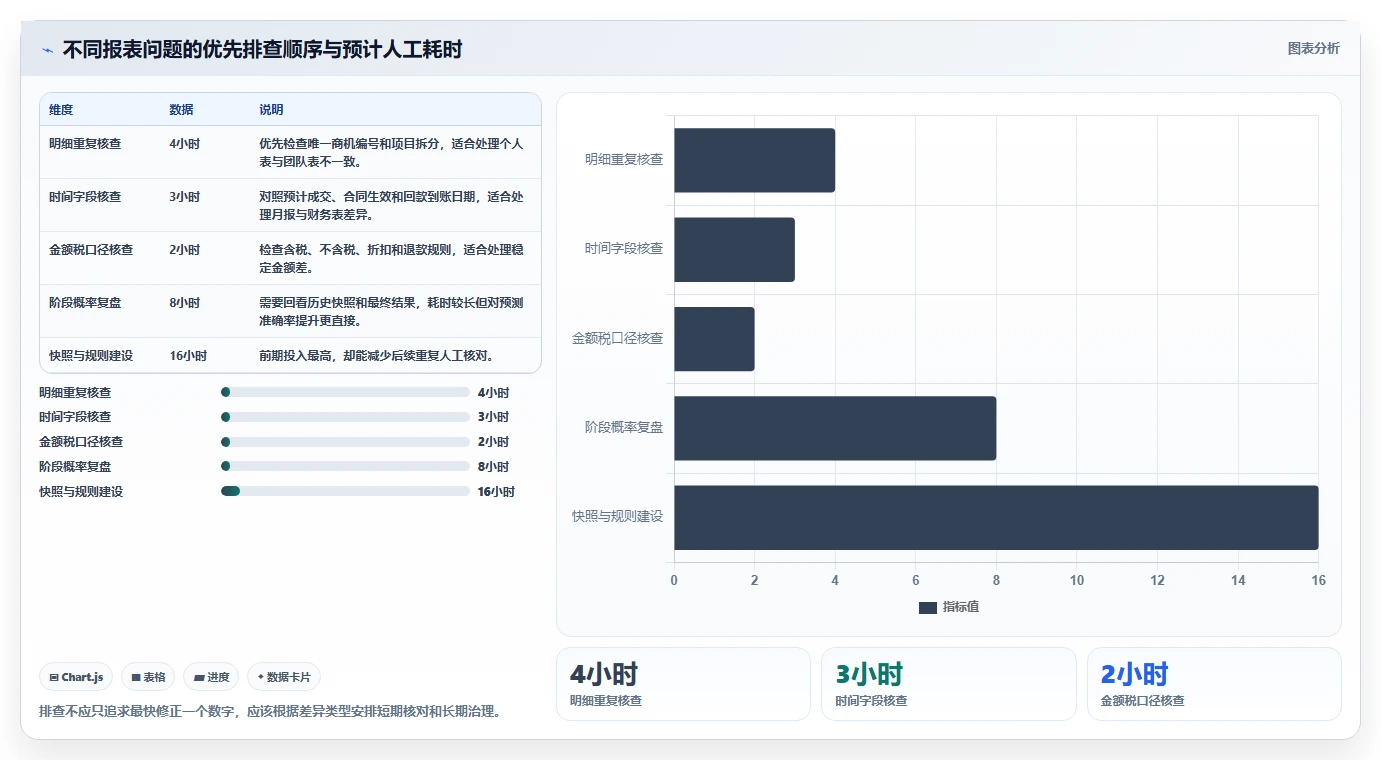This screenshot has height=760, width=1381.
Task: Click description starting 优先检查唯一商机编号
Action: point(391,153)
